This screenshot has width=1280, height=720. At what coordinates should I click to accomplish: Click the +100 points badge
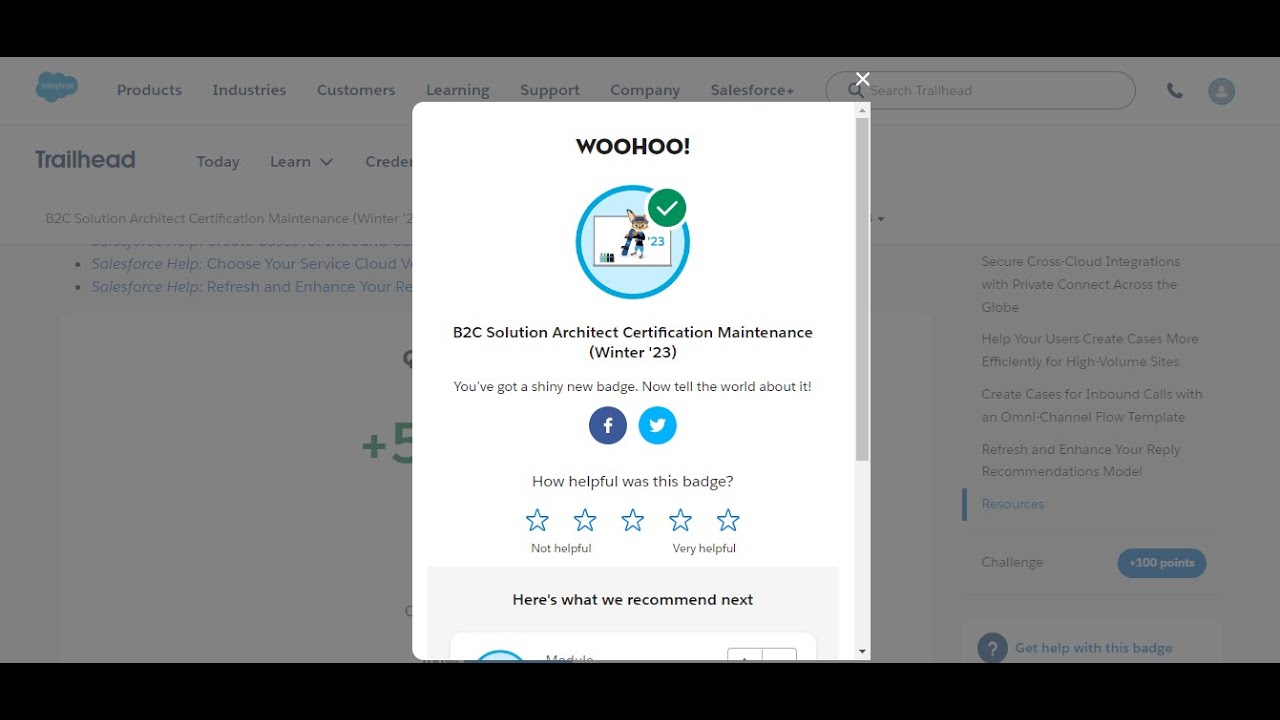pyautogui.click(x=1162, y=563)
